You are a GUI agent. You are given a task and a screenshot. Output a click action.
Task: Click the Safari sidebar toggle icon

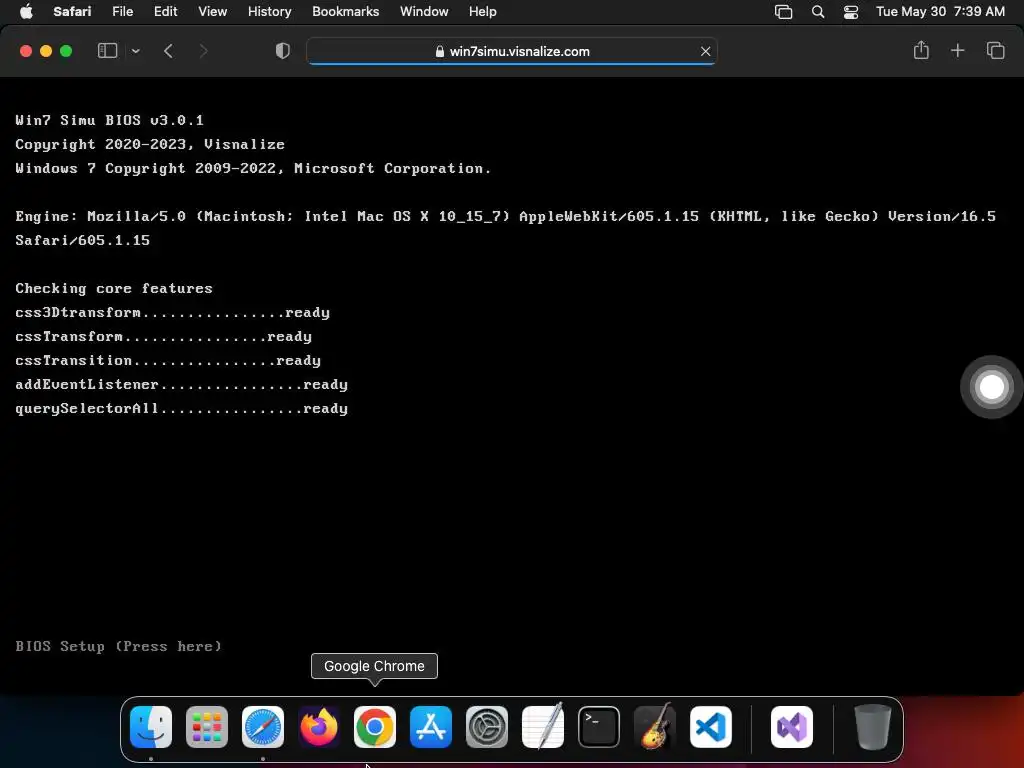(x=107, y=51)
